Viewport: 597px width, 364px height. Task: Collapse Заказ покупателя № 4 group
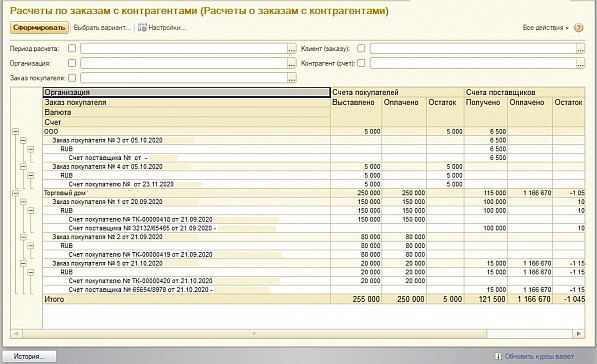23,166
